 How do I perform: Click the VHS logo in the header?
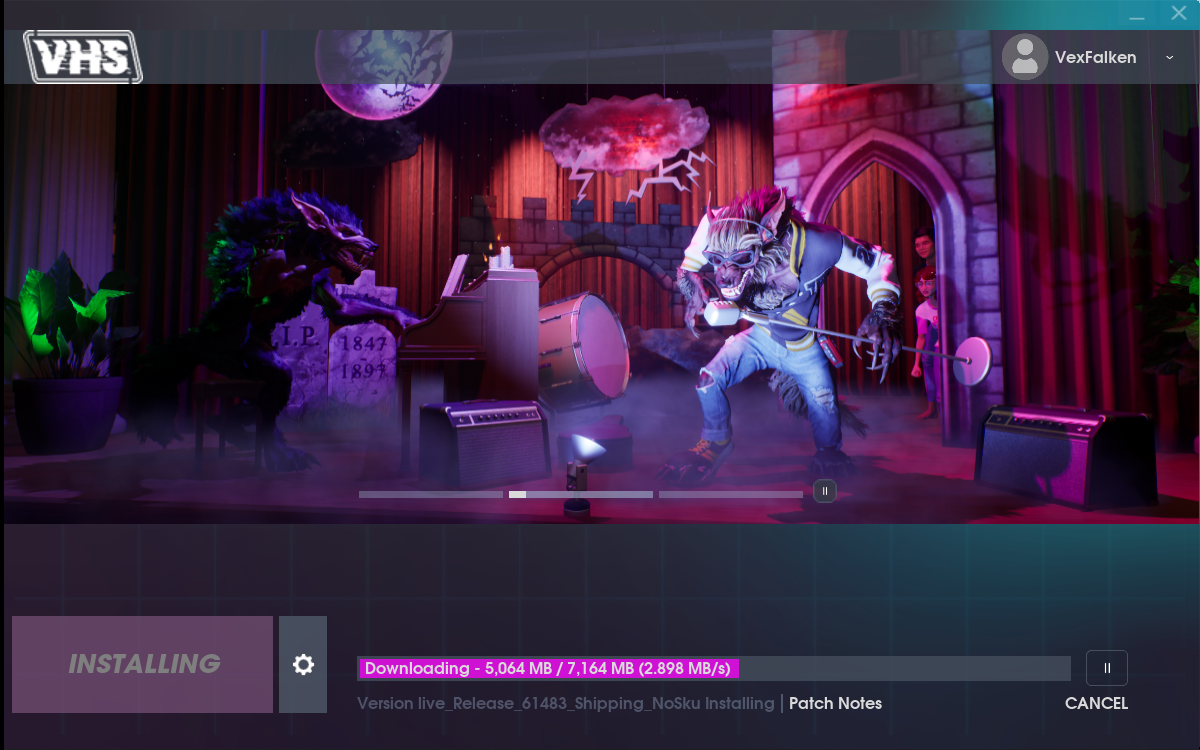(x=83, y=57)
